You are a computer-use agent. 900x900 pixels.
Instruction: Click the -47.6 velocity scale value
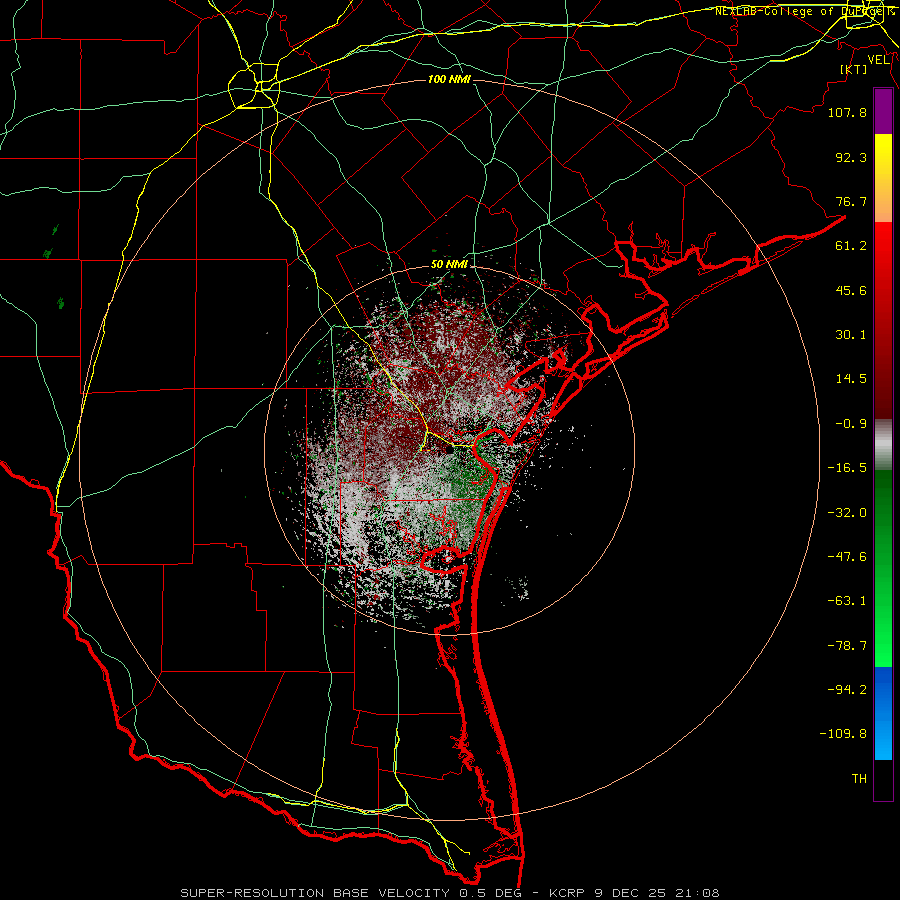point(847,557)
